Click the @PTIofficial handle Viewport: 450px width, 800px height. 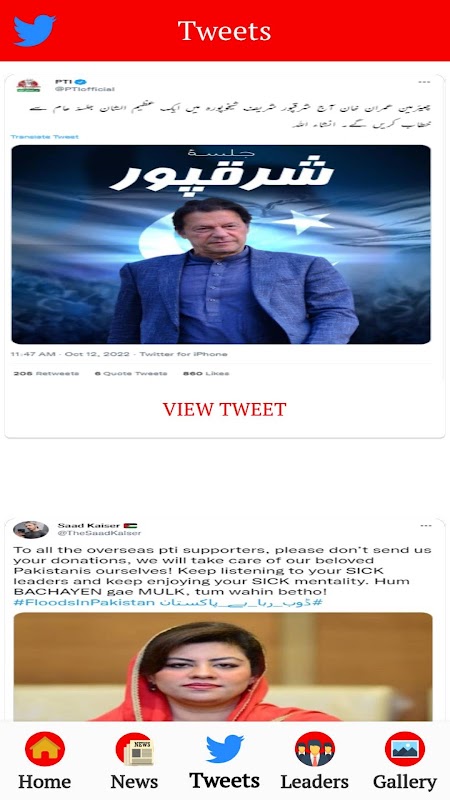(85, 89)
